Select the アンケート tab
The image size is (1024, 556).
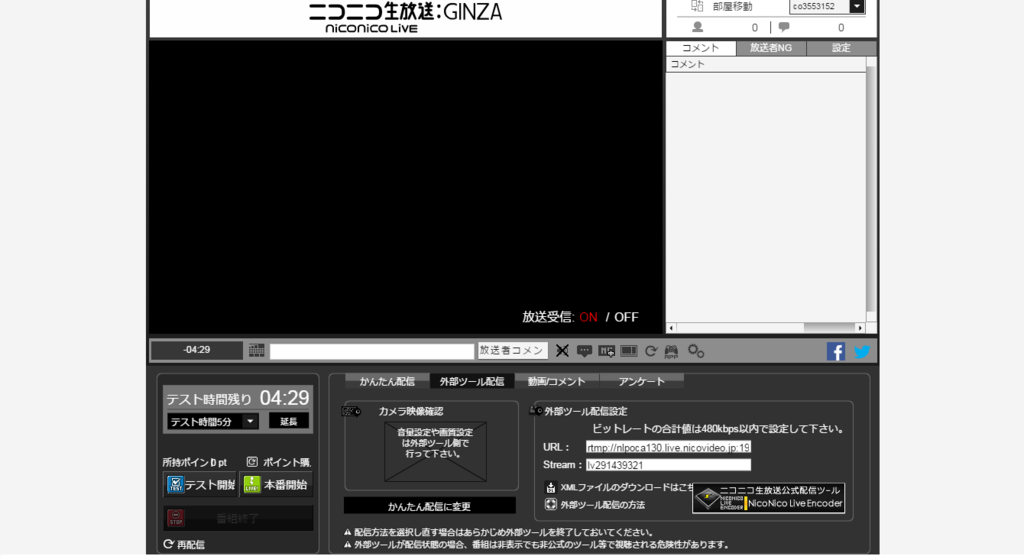click(641, 382)
